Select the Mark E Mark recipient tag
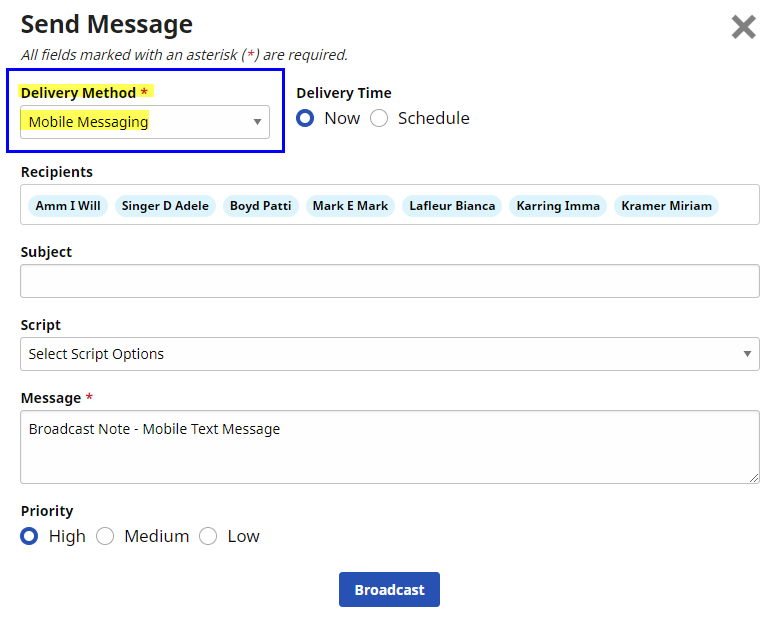781x624 pixels. tap(350, 206)
